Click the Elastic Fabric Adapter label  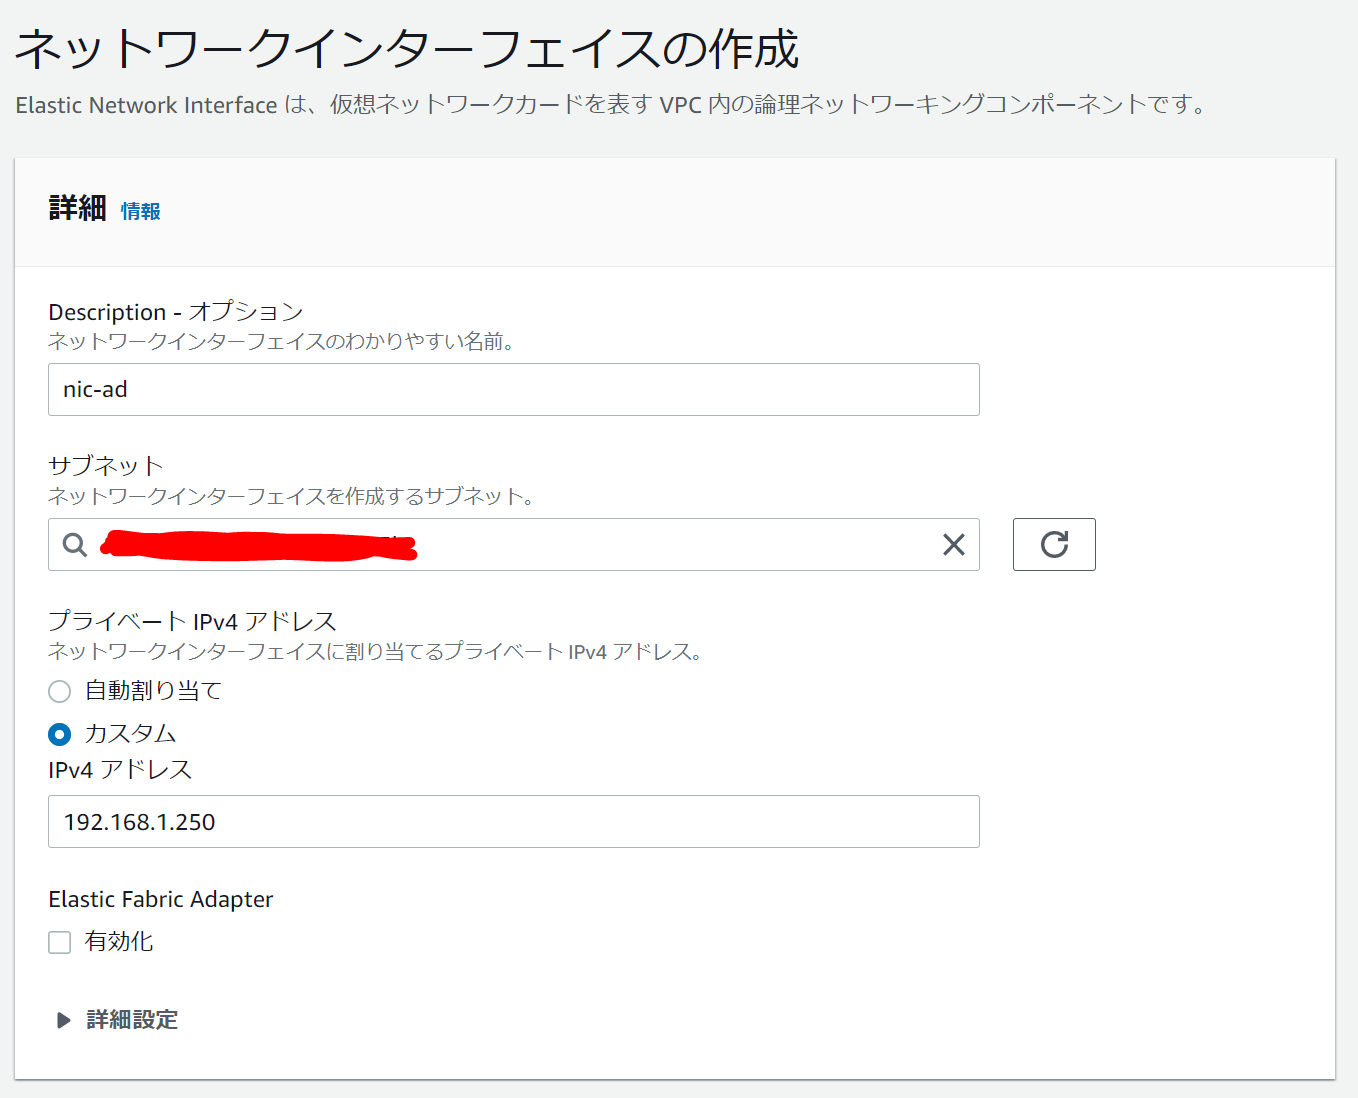(161, 899)
